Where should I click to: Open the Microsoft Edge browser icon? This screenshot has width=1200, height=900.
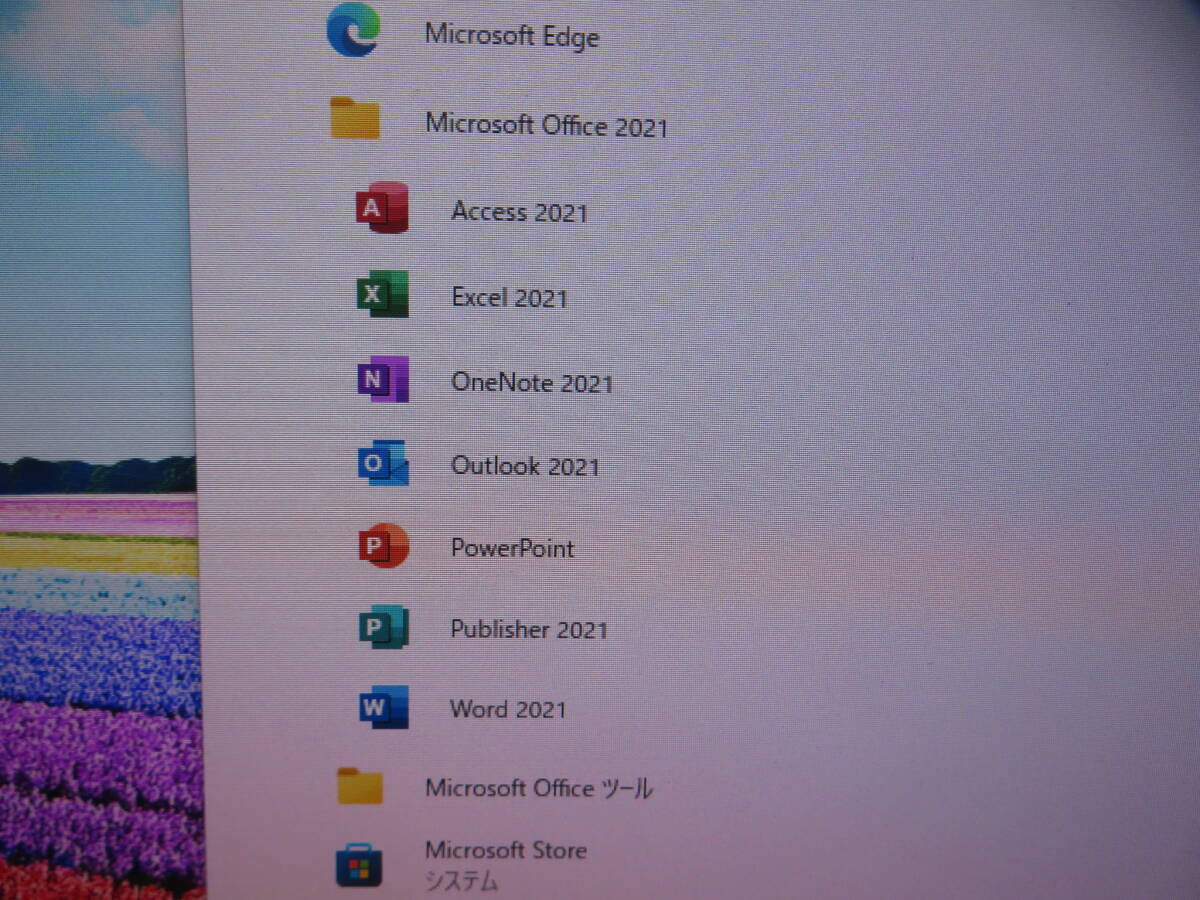(x=353, y=30)
